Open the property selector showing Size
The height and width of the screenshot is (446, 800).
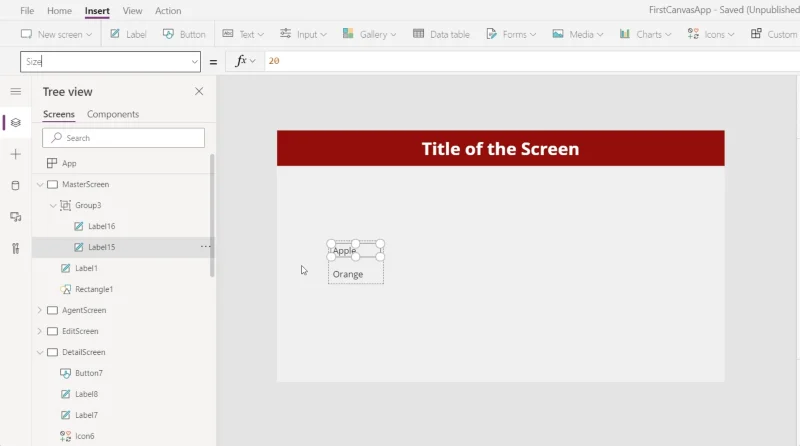pos(111,62)
